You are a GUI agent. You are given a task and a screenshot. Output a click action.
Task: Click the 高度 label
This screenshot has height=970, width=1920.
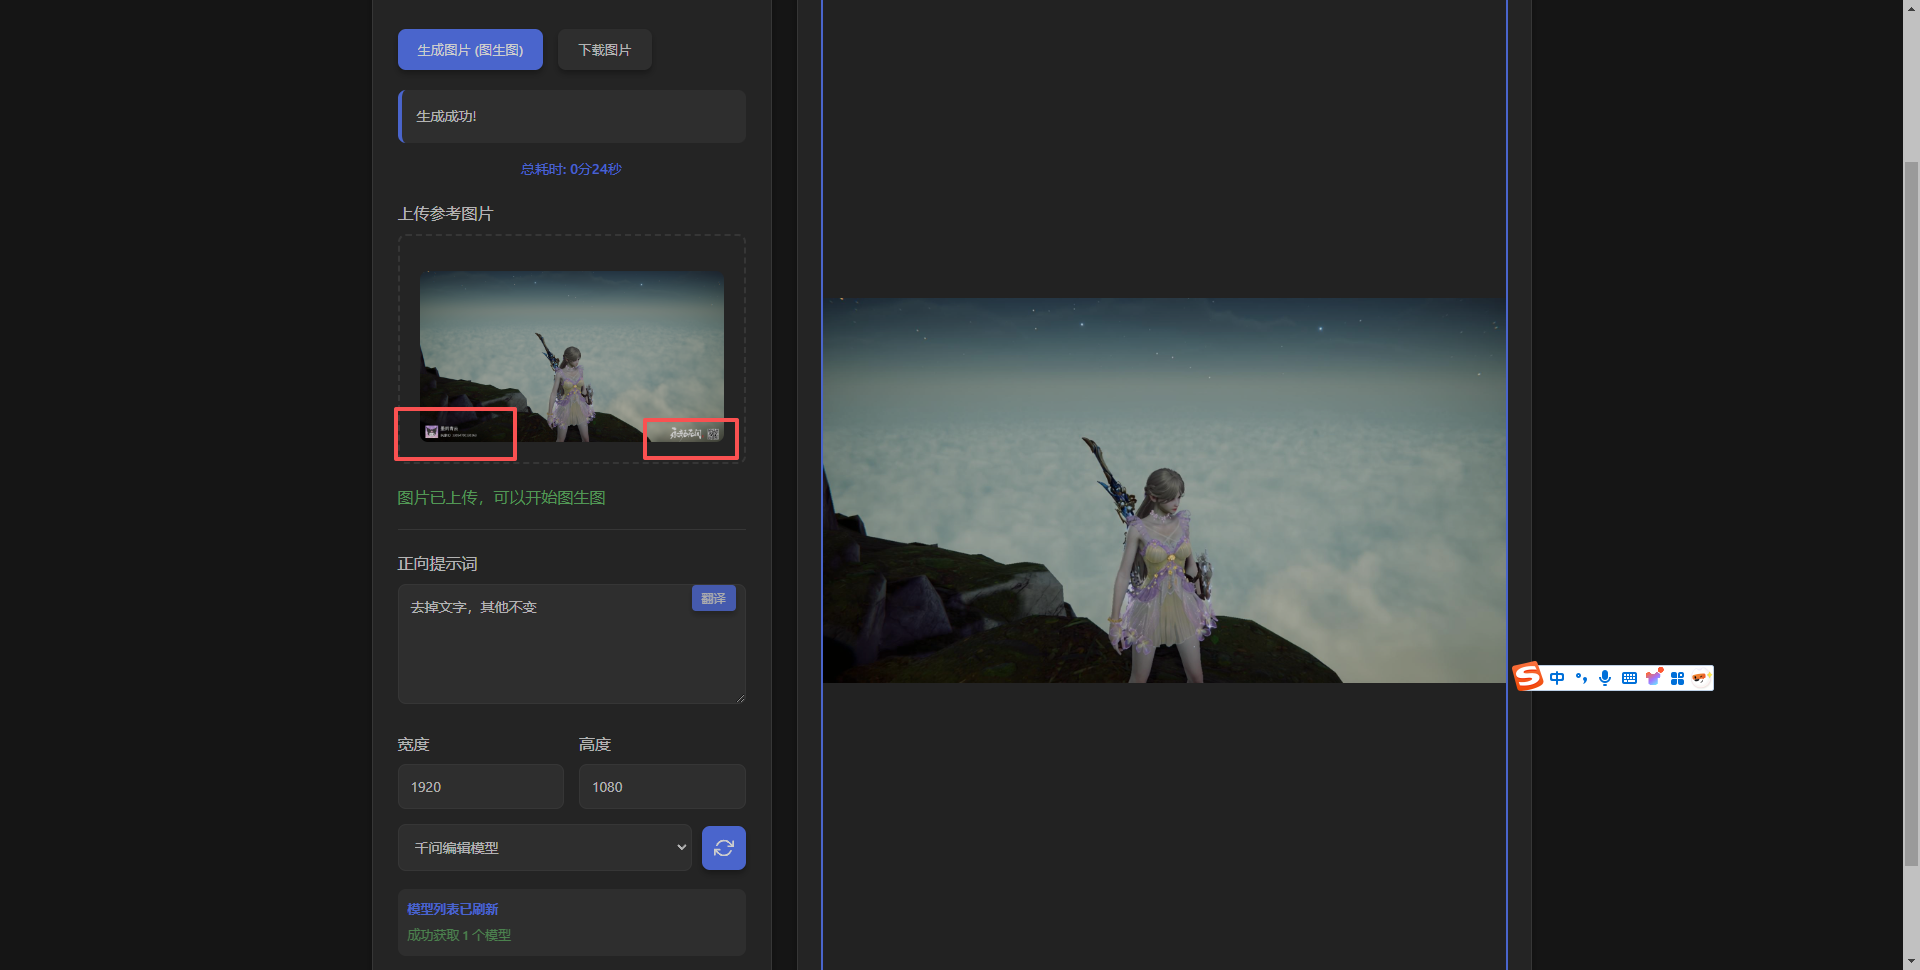tap(594, 745)
